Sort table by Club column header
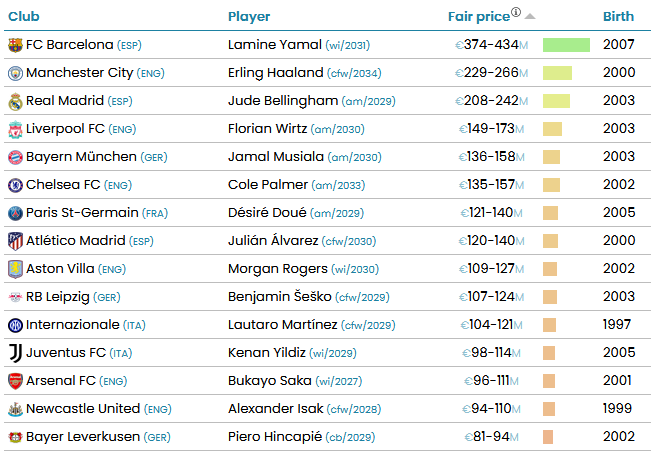The image size is (651, 453). point(24,17)
